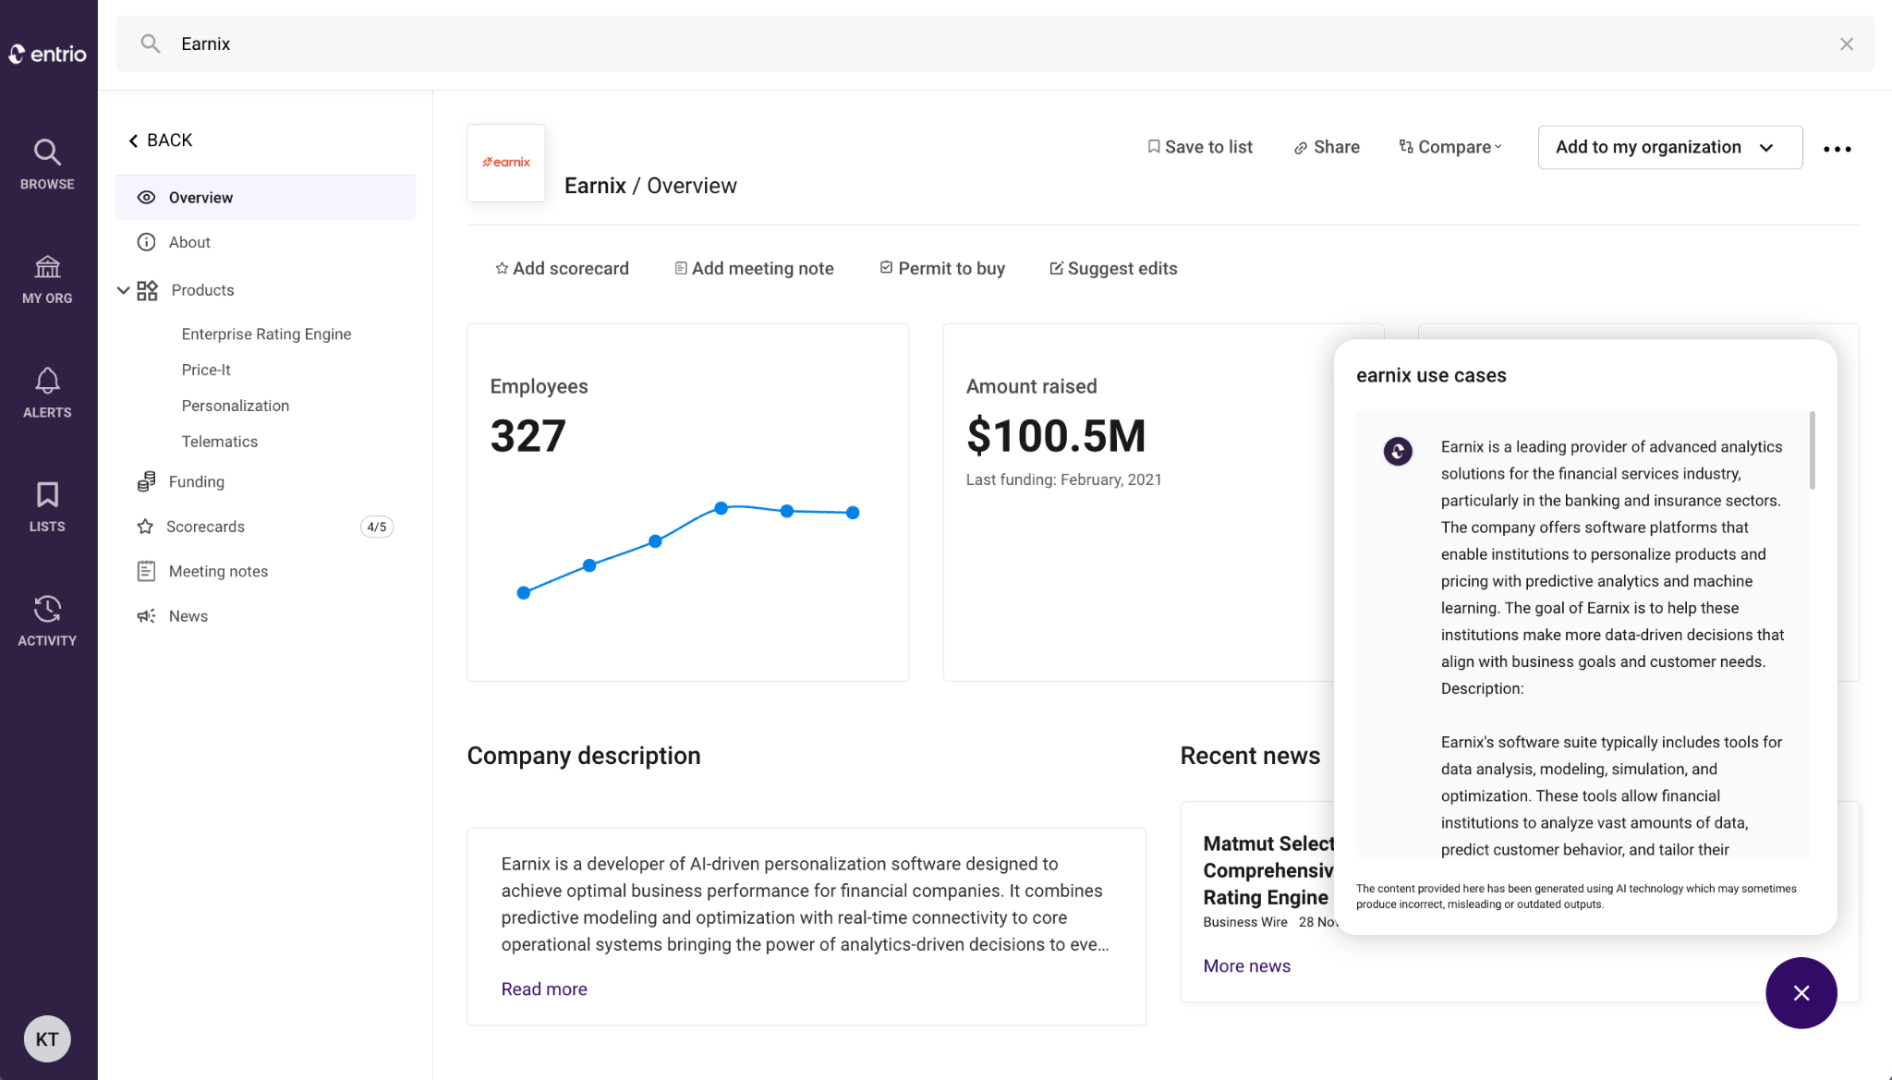Click the Company description heading
1892x1080 pixels.
[x=584, y=756]
